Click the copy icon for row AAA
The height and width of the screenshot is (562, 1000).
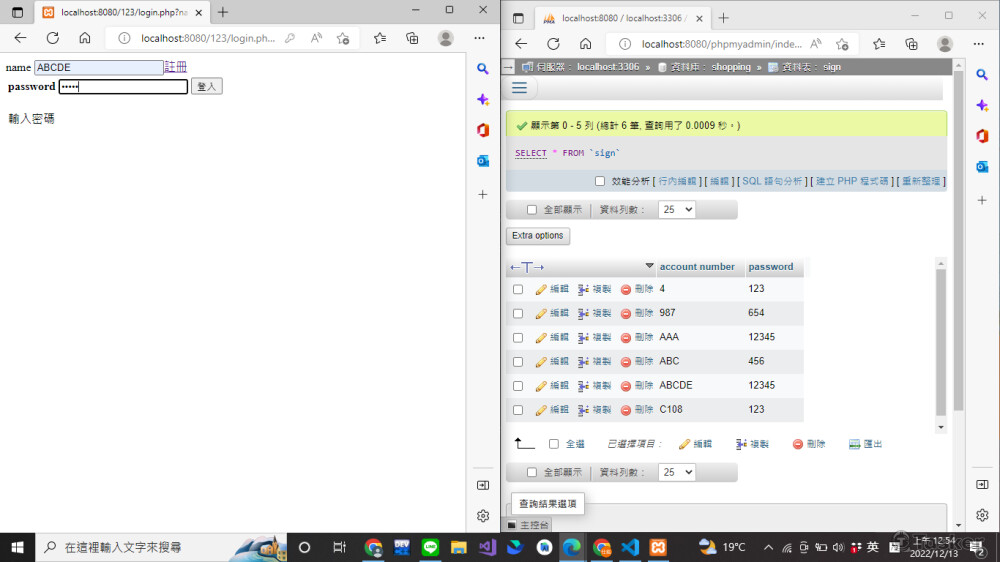pyautogui.click(x=583, y=338)
